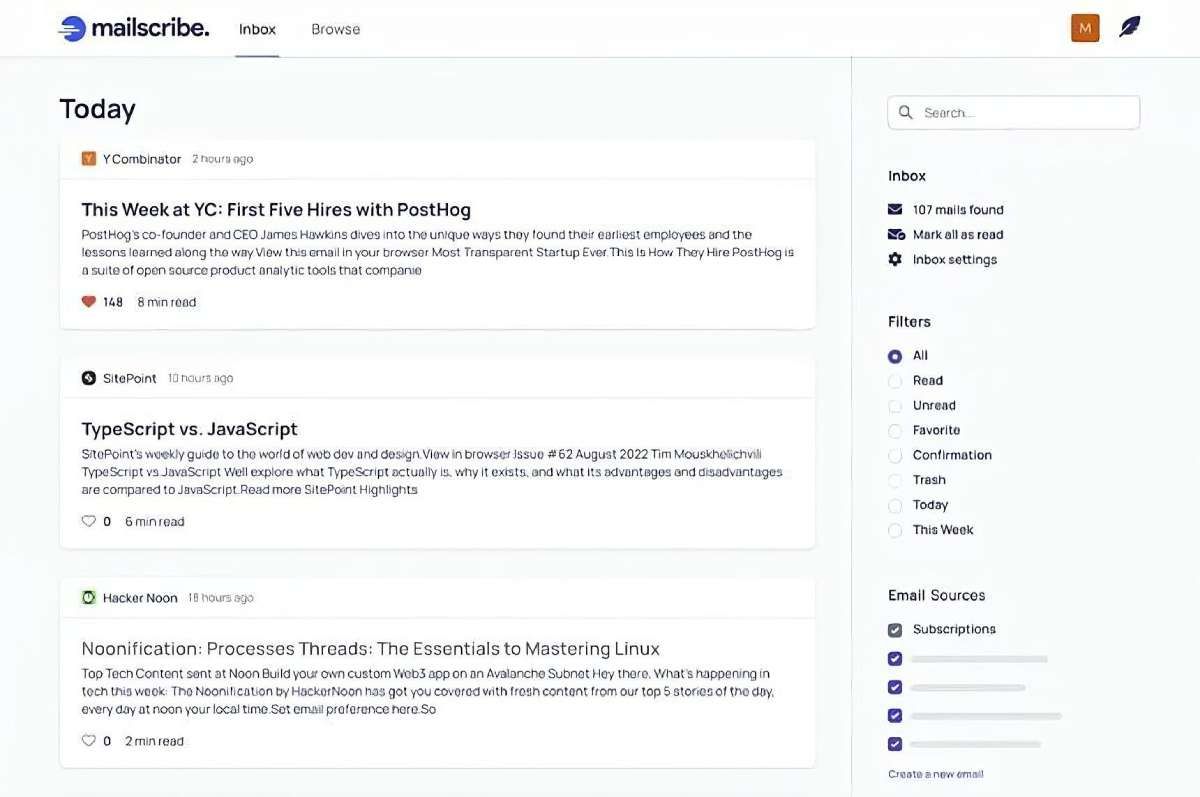Open the TypeScript vs. JavaScript email title
The width and height of the screenshot is (1200, 797).
190,429
